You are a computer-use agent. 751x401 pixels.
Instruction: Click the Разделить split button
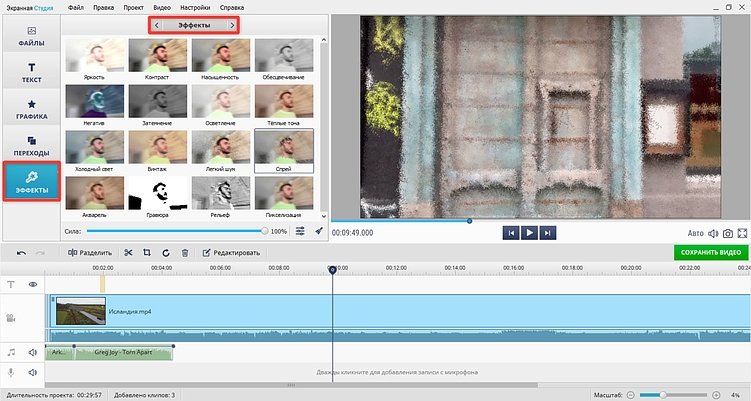[x=90, y=252]
